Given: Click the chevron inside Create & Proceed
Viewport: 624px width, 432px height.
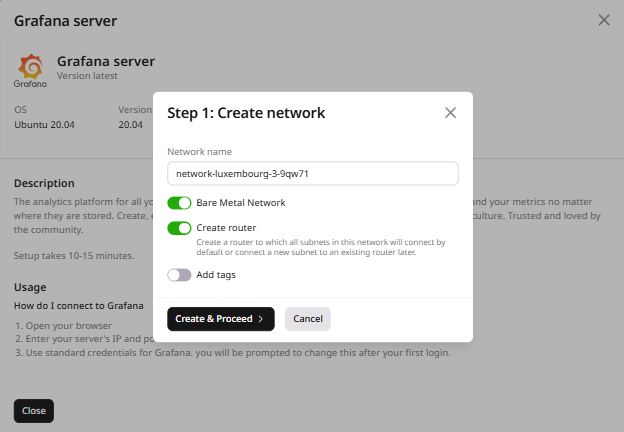Looking at the screenshot, I should pos(261,319).
